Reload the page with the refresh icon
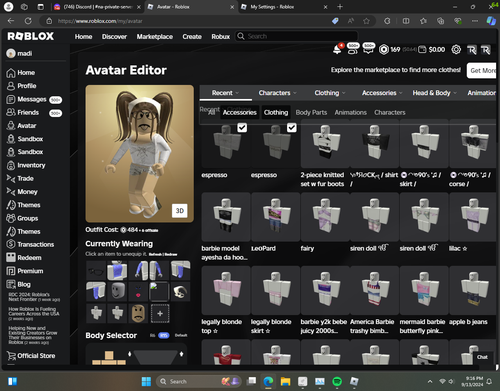This screenshot has height=391, width=500. coord(28,21)
